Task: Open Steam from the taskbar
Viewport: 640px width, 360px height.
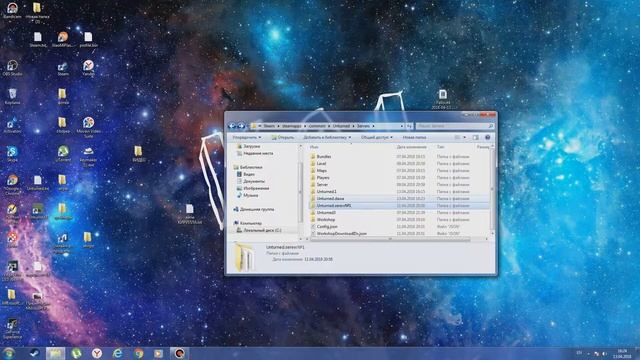Action: [34, 353]
